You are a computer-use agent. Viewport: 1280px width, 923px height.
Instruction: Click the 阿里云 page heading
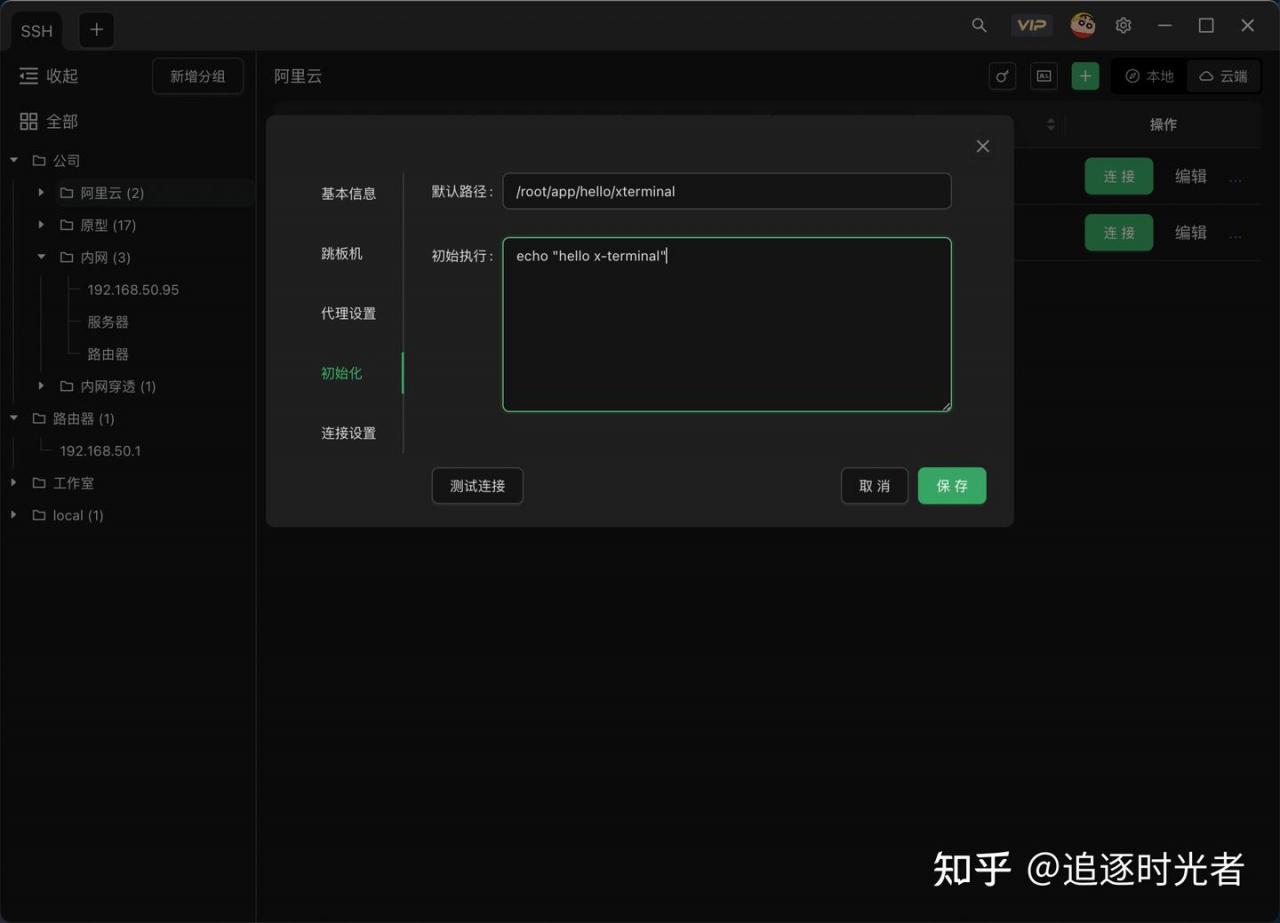[298, 76]
